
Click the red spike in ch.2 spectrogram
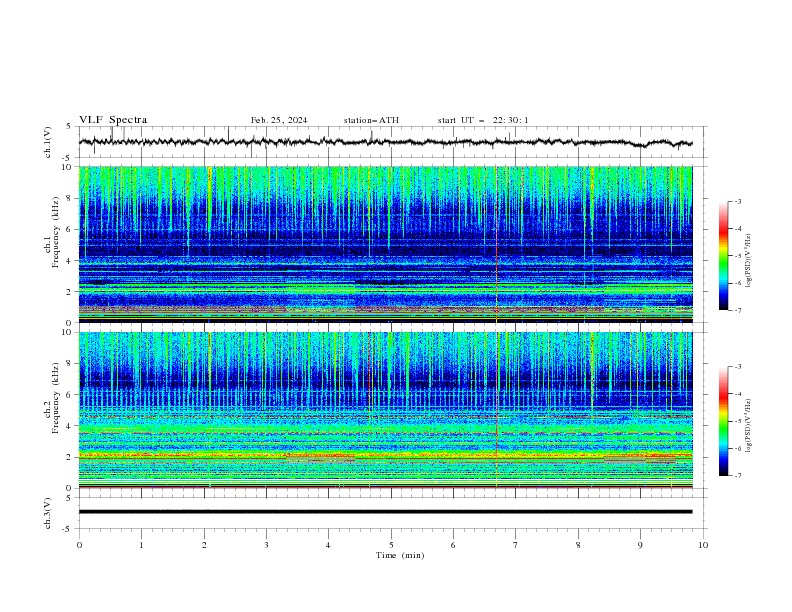tap(497, 410)
